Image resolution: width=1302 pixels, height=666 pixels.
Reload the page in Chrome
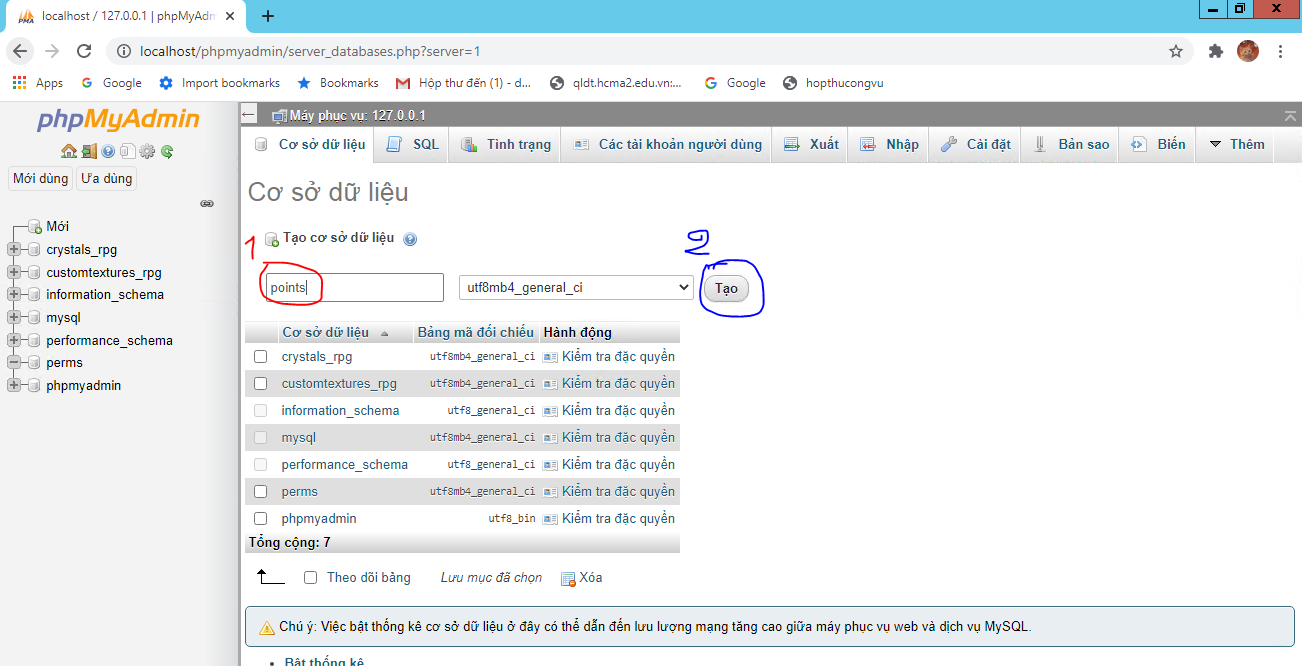pos(84,51)
